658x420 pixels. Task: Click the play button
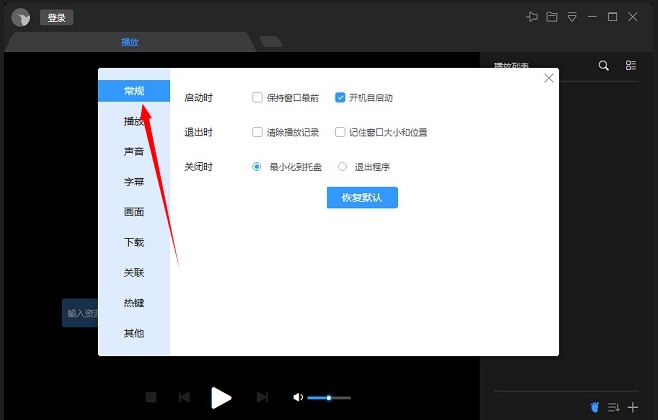point(221,397)
